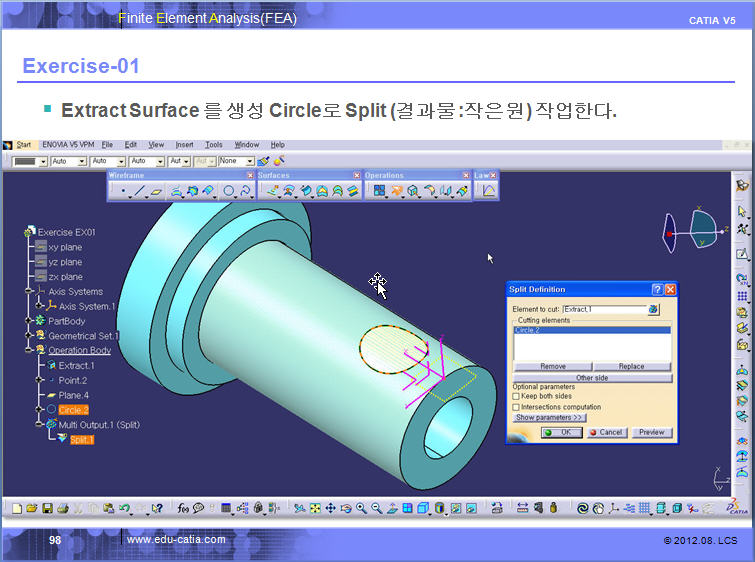This screenshot has width=755, height=562.
Task: Click the Other side button
Action: (592, 378)
